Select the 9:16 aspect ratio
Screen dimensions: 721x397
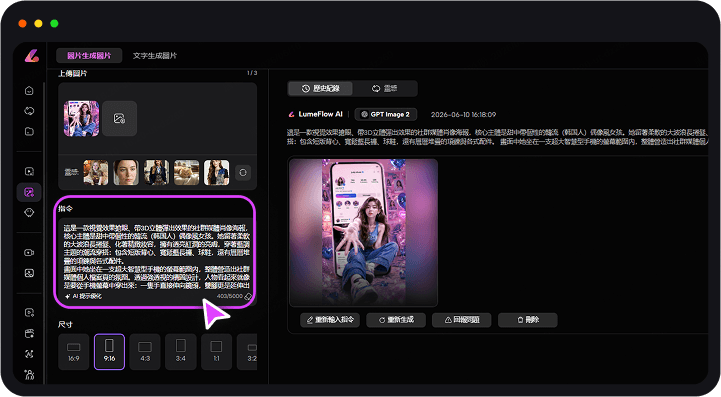point(109,352)
